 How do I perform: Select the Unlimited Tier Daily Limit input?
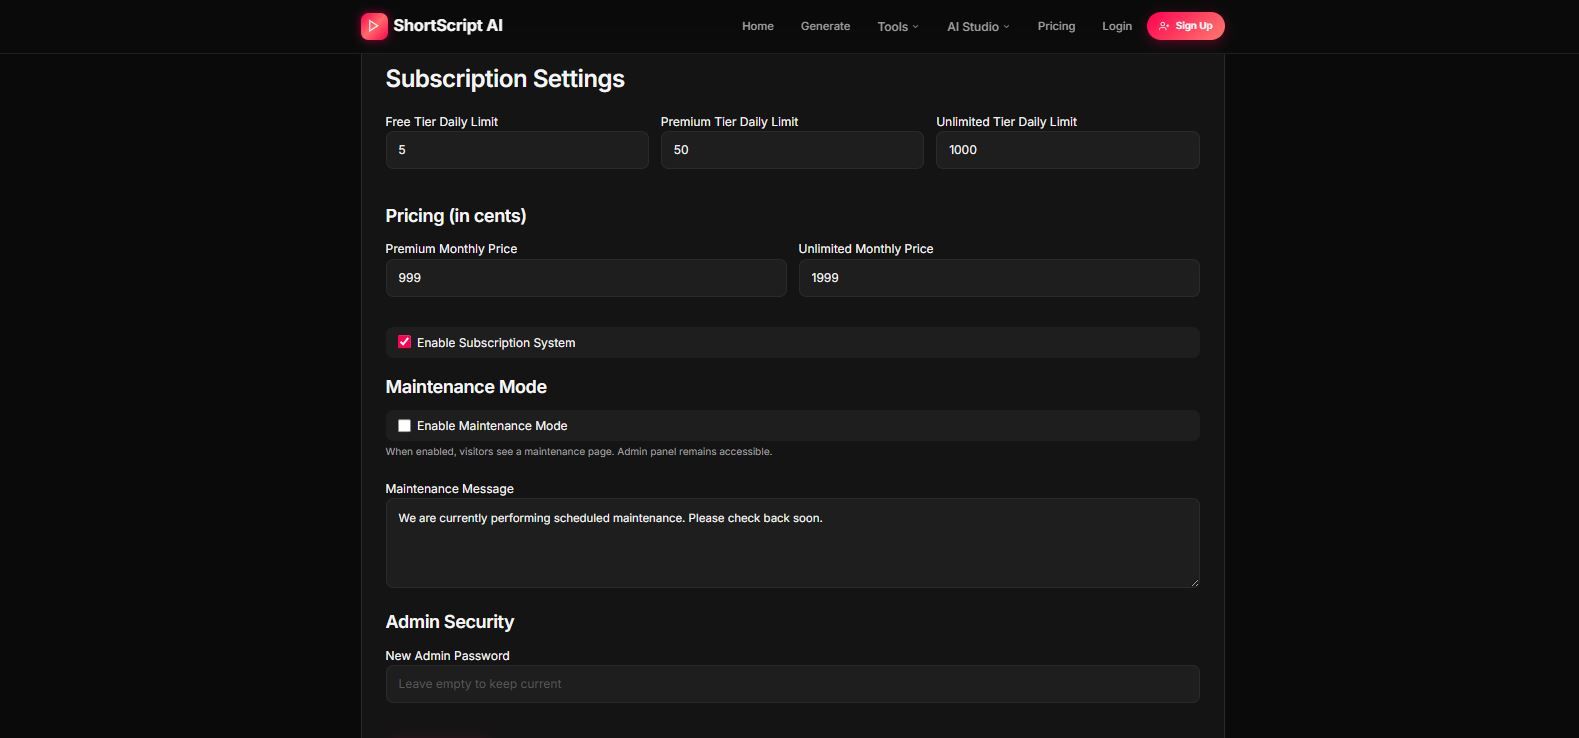pyautogui.click(x=1067, y=150)
